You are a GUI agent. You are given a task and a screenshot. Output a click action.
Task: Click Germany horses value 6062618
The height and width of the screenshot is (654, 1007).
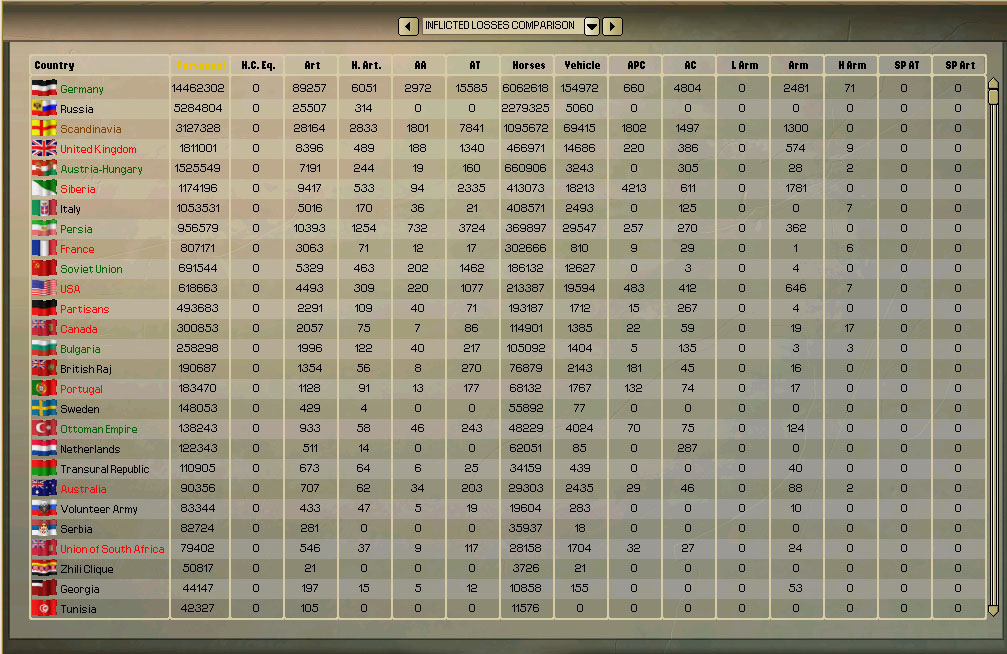525,88
